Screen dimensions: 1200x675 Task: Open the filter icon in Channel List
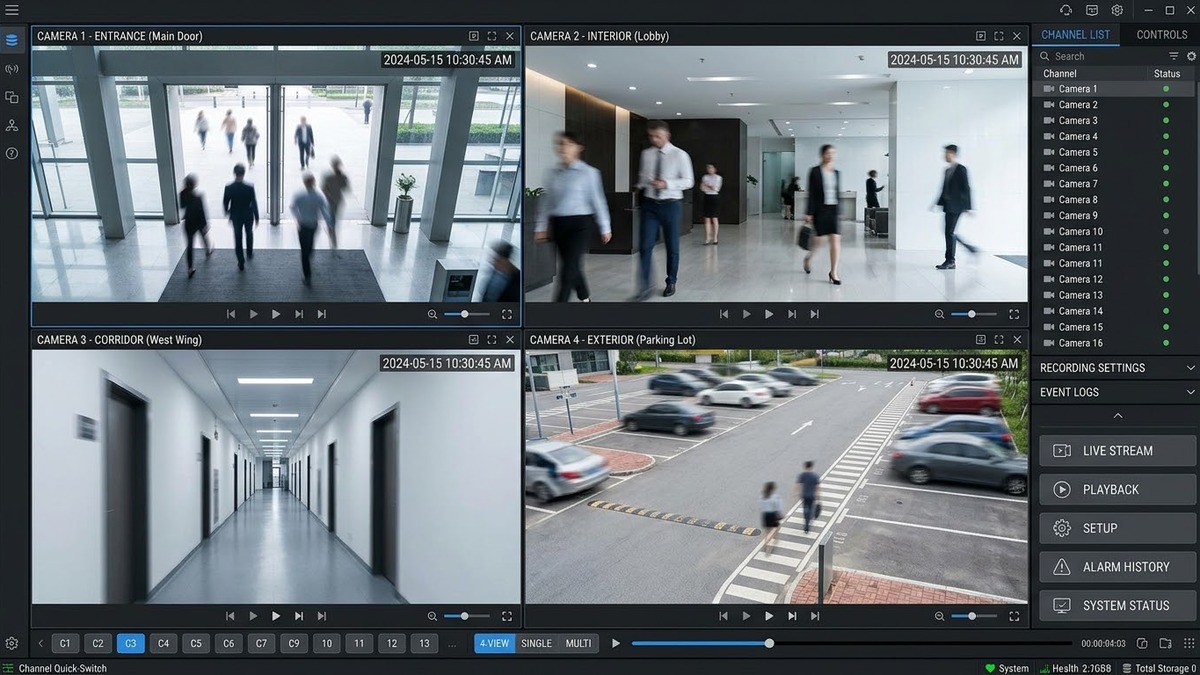point(1175,57)
